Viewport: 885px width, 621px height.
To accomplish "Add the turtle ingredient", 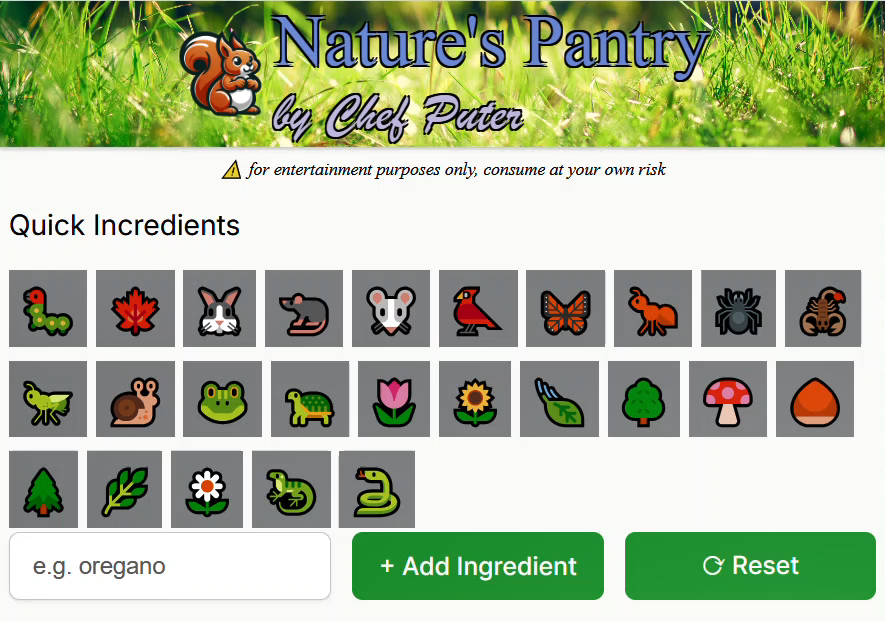I will point(310,399).
